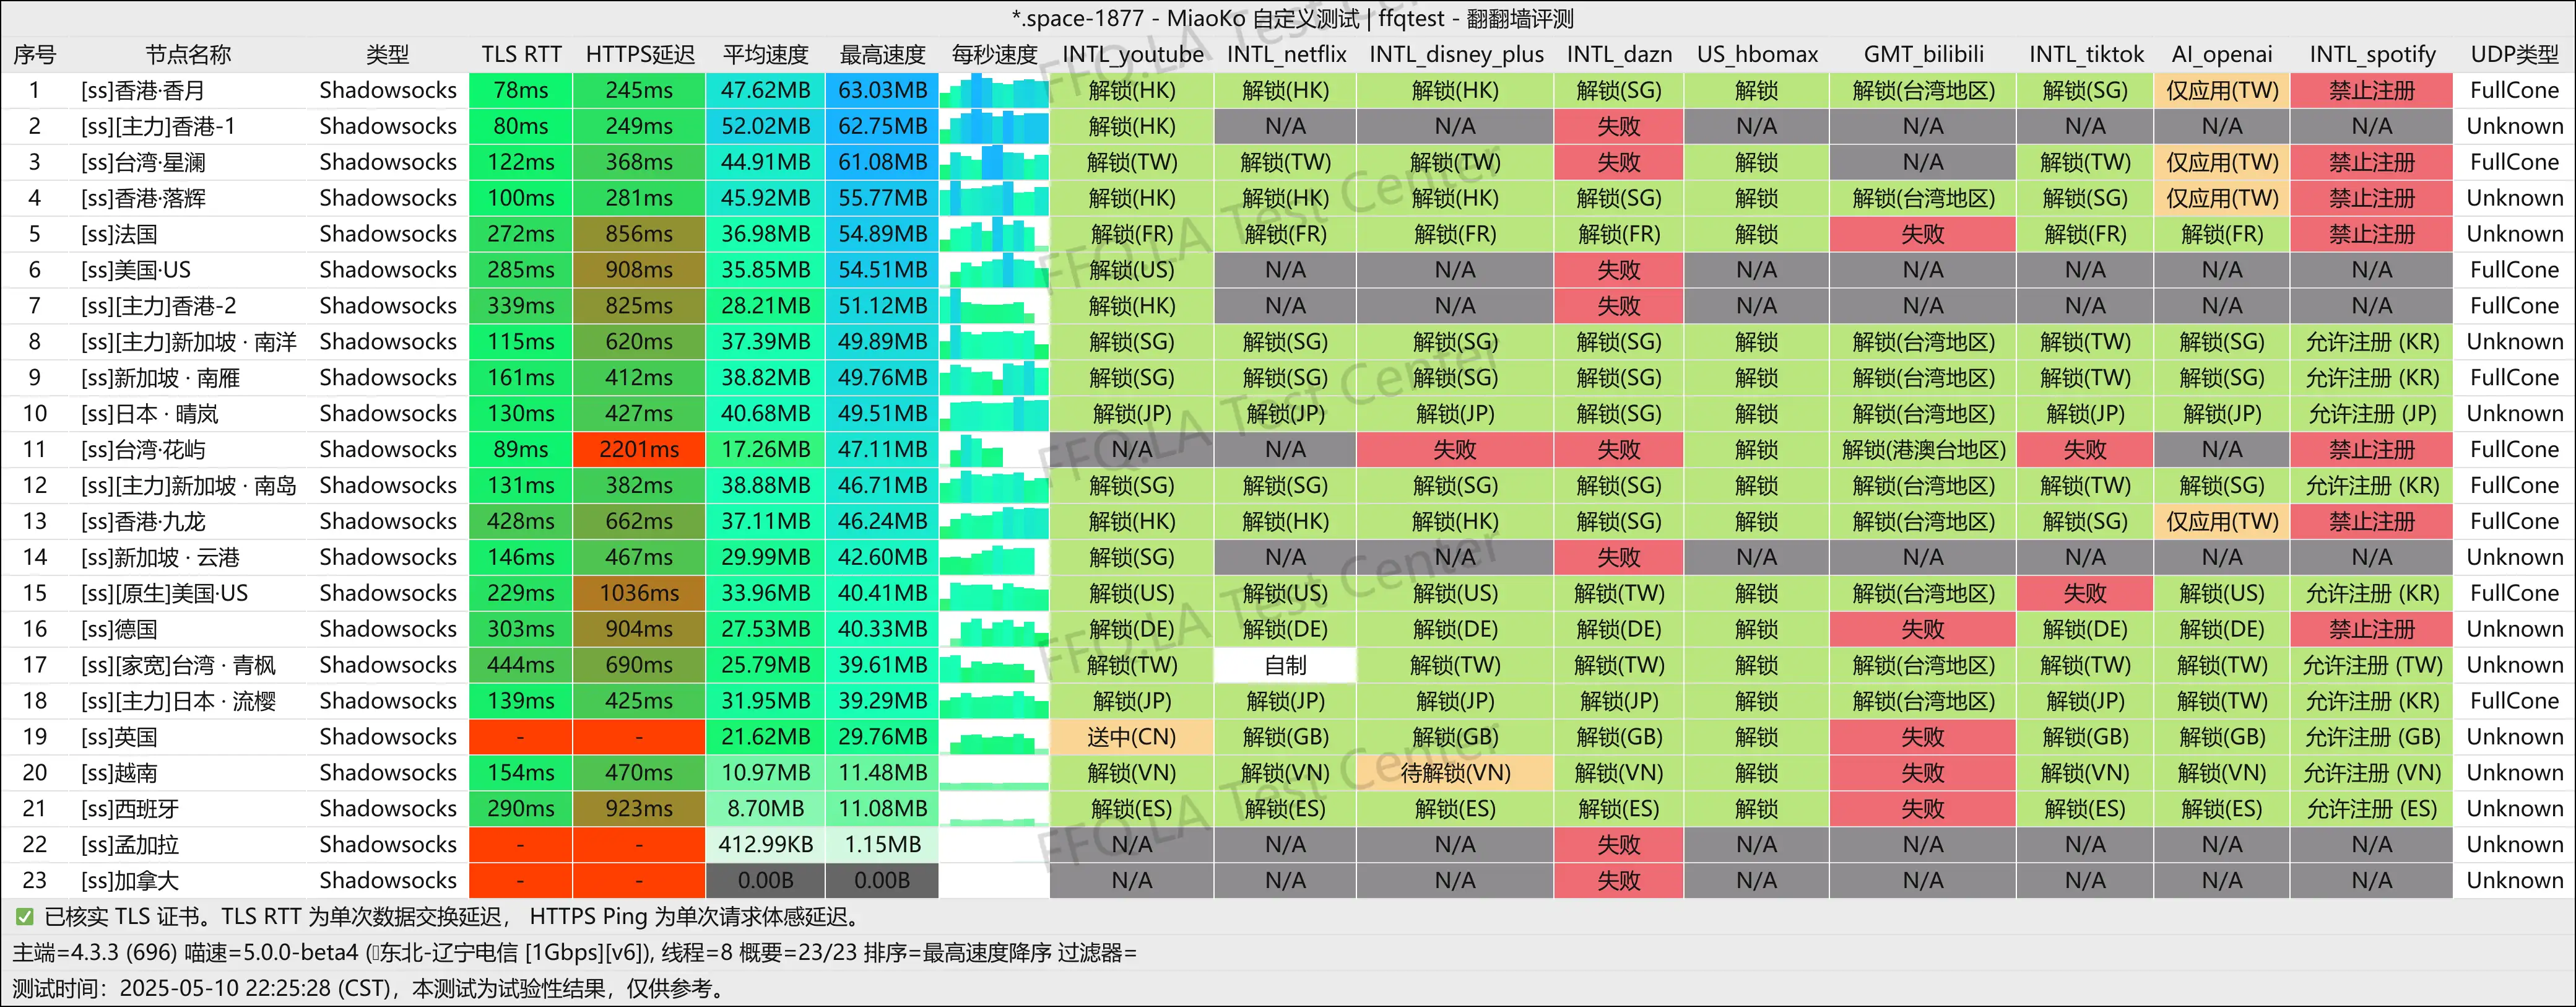Click the 1036ms HTTPS latency cell

tap(639, 593)
